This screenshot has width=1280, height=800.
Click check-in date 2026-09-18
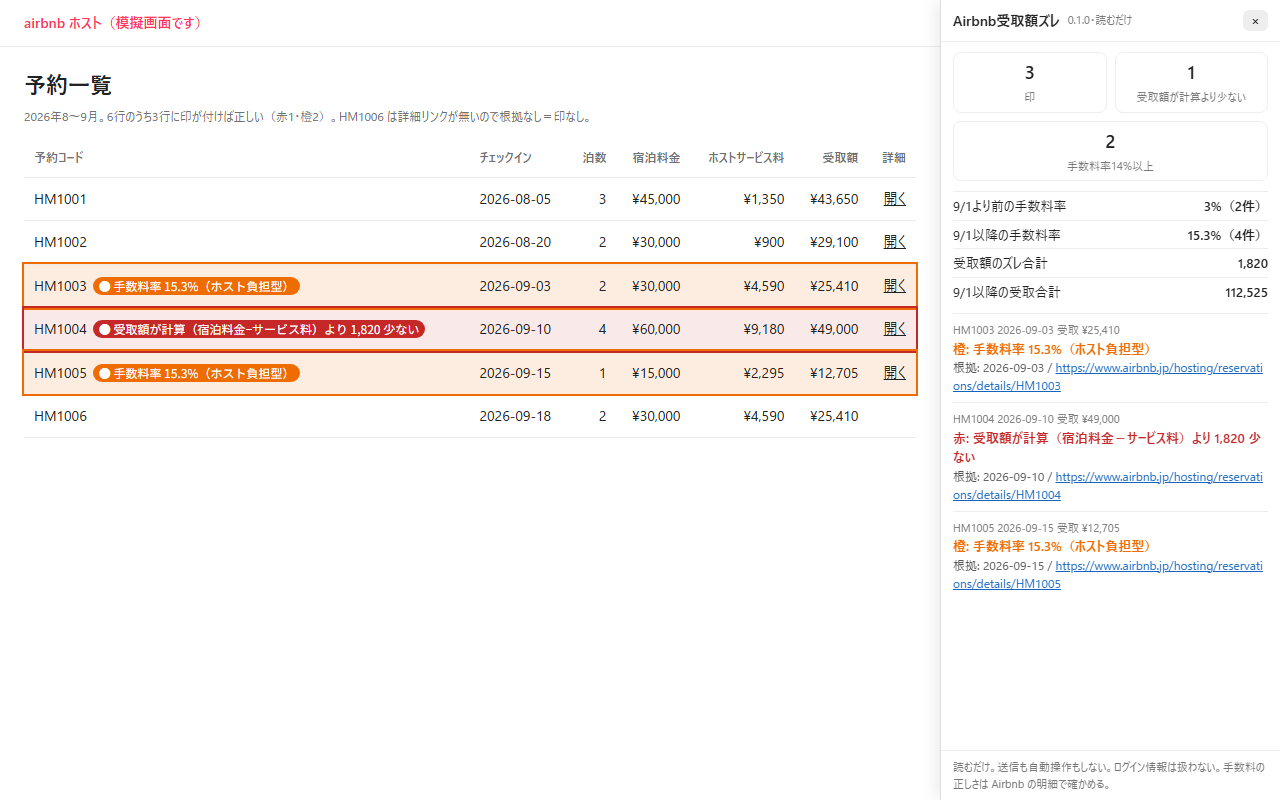[515, 416]
